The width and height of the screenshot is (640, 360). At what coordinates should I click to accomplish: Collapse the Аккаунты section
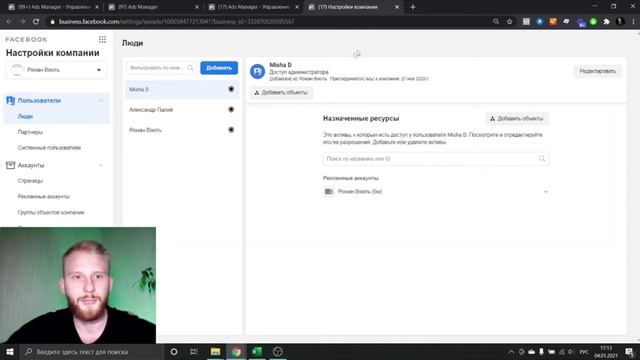coord(101,165)
